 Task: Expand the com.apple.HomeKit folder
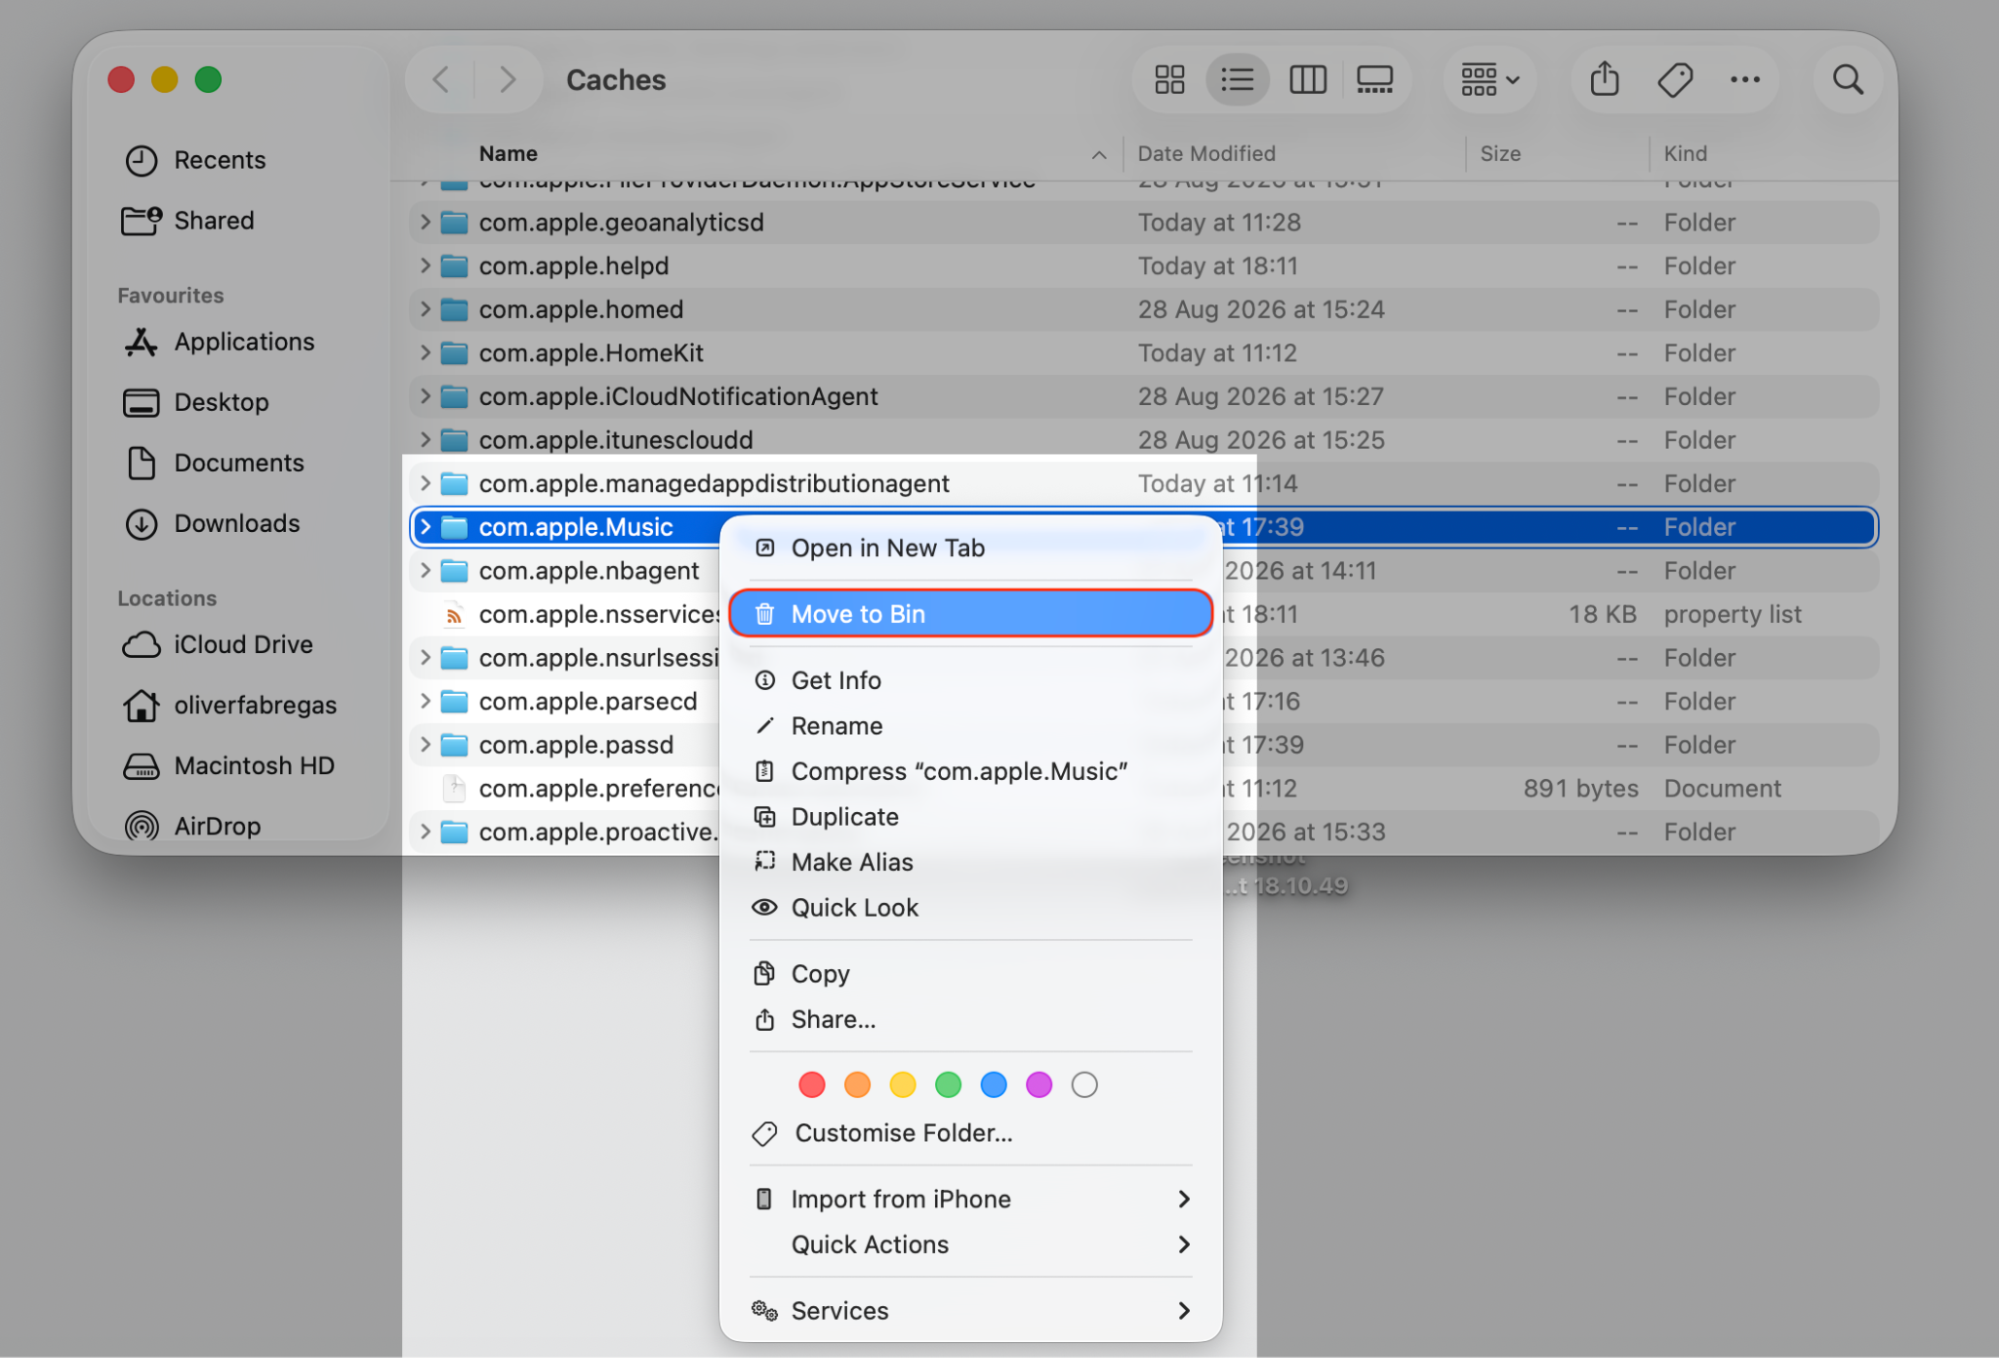click(x=425, y=353)
